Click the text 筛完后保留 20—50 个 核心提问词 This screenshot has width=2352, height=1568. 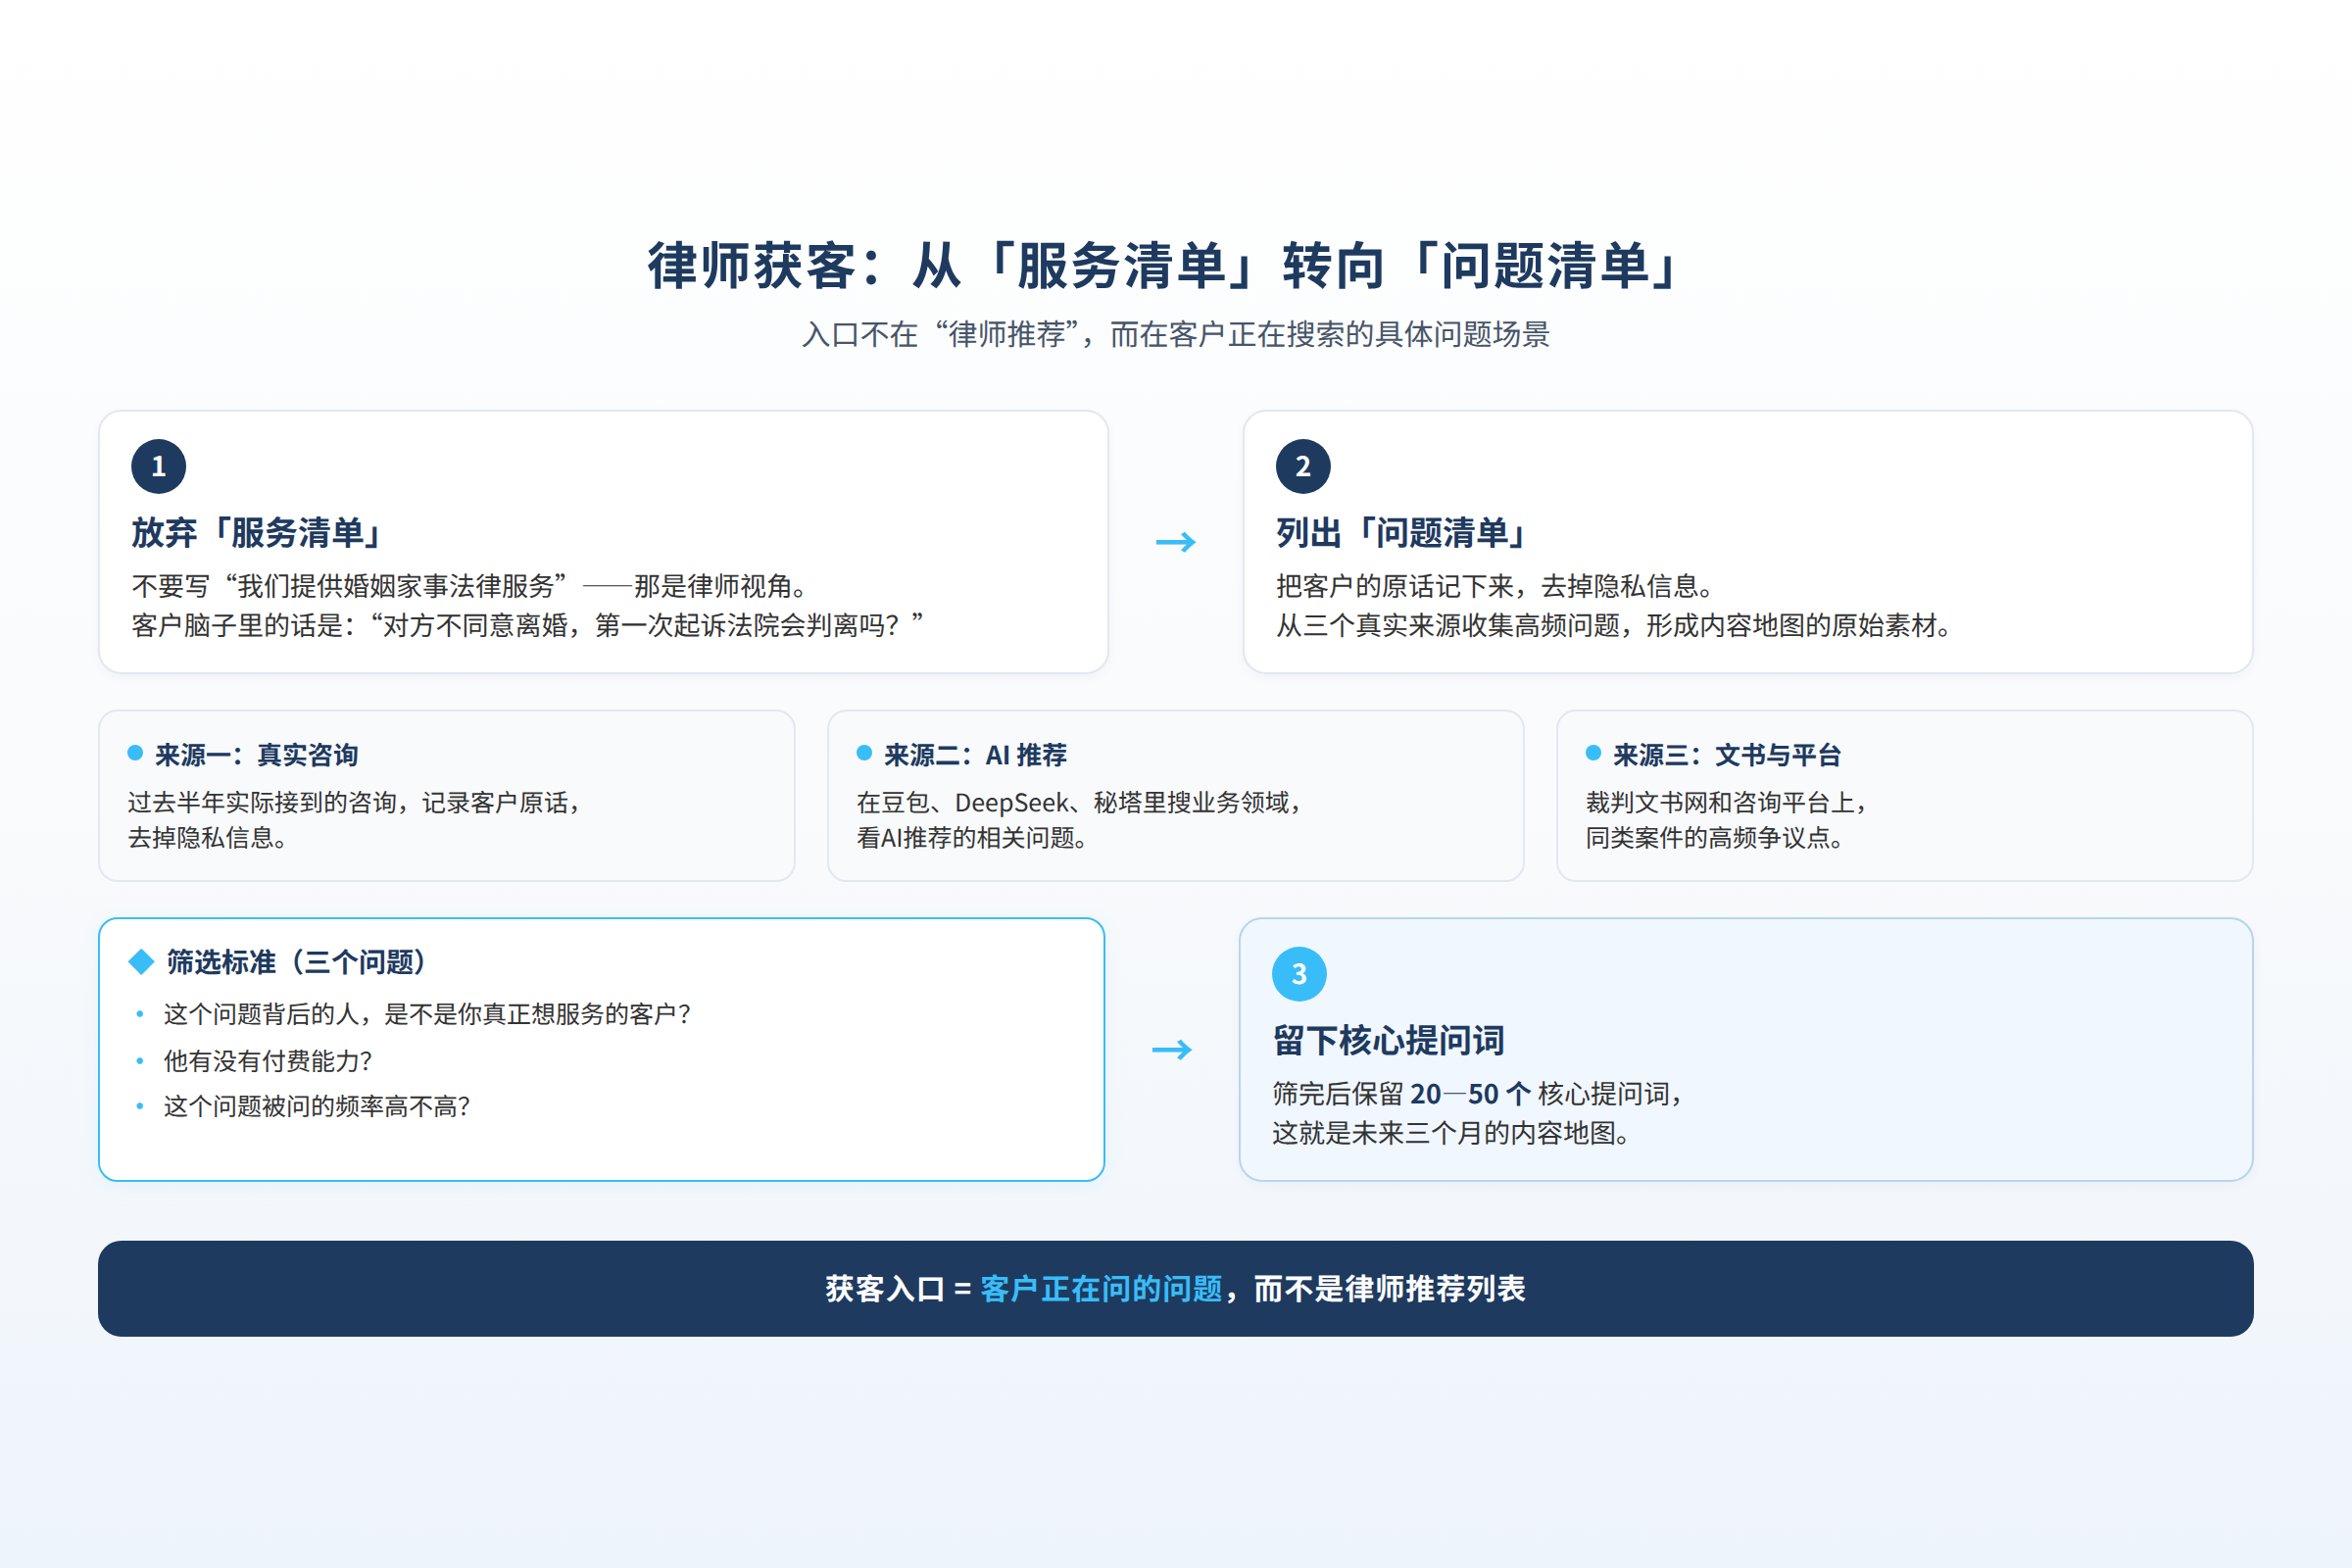coord(1478,1094)
